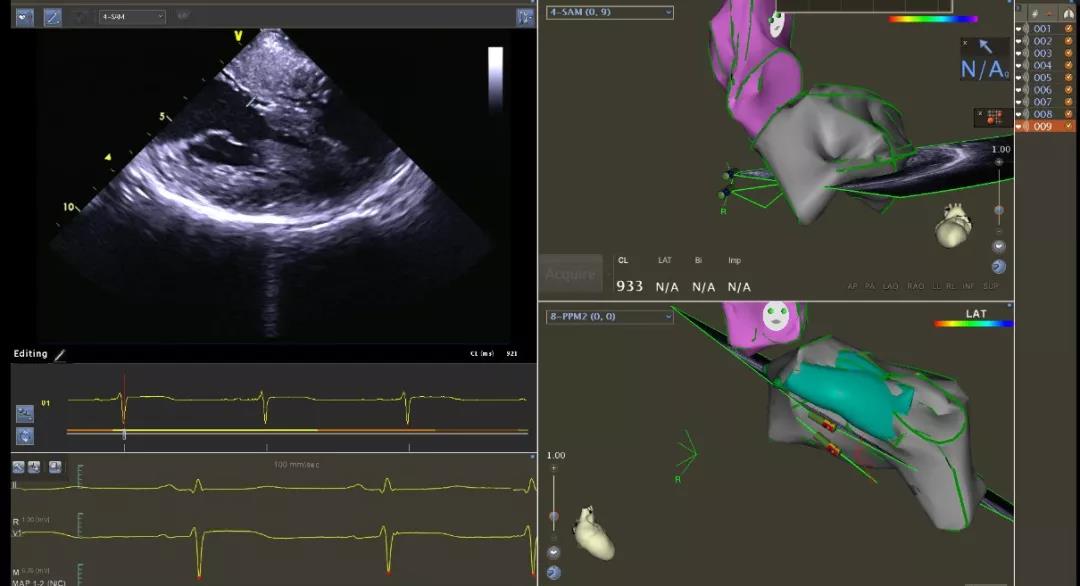The image size is (1080, 586).
Task: Click upper map round rotate button
Action: point(999,266)
